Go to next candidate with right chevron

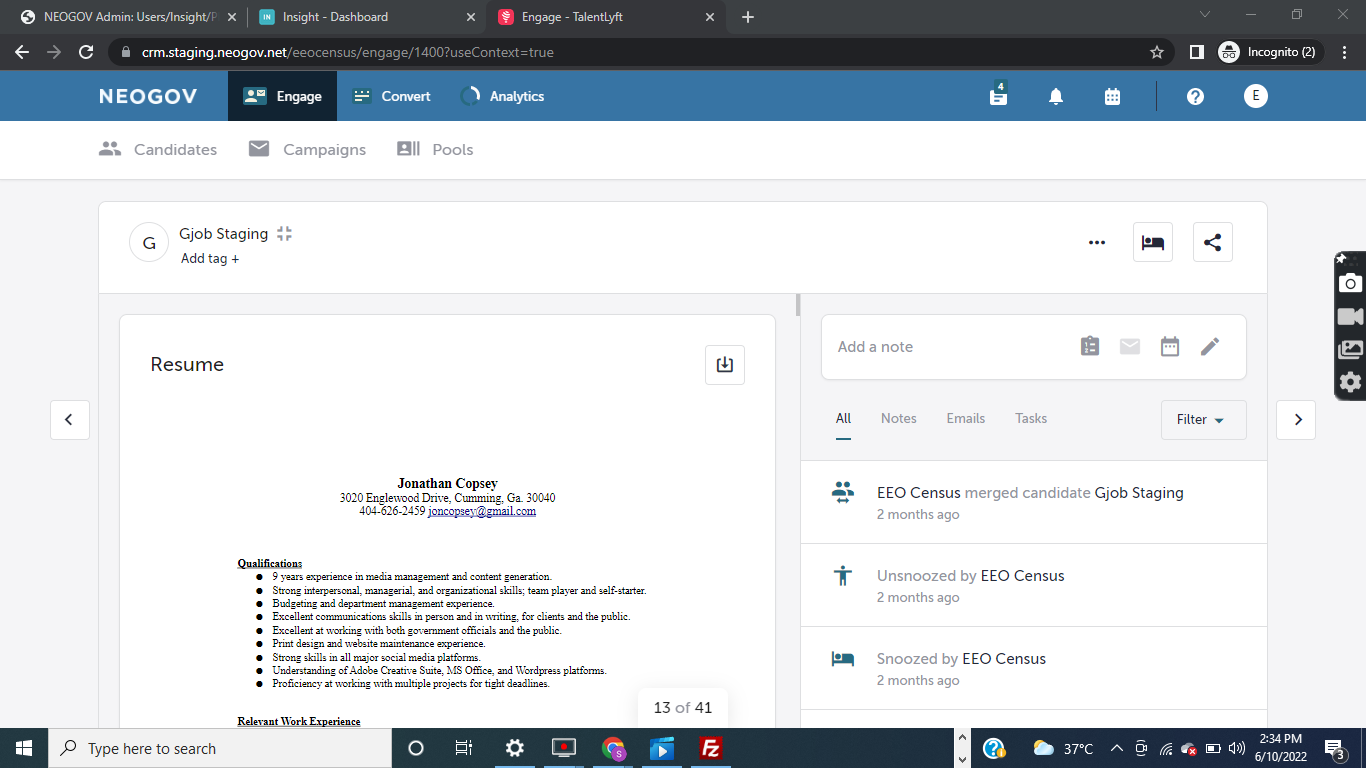click(x=1296, y=420)
